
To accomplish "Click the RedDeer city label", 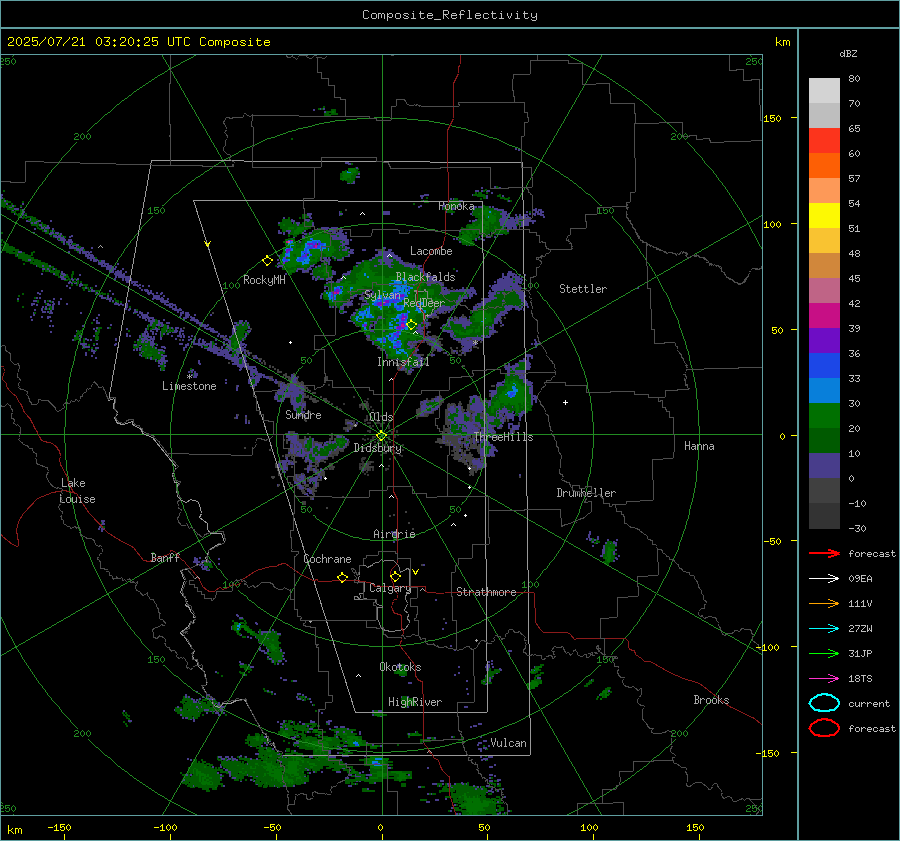I will 424,303.
